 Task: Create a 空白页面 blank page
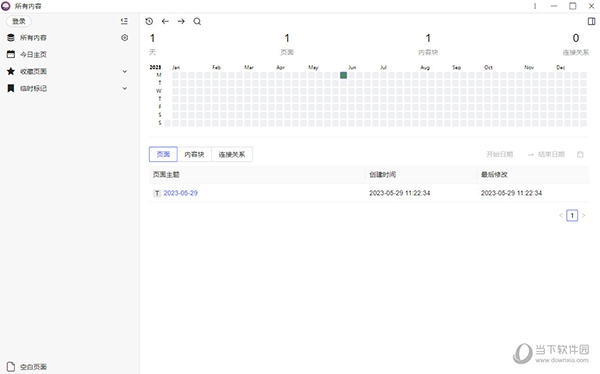(33, 367)
